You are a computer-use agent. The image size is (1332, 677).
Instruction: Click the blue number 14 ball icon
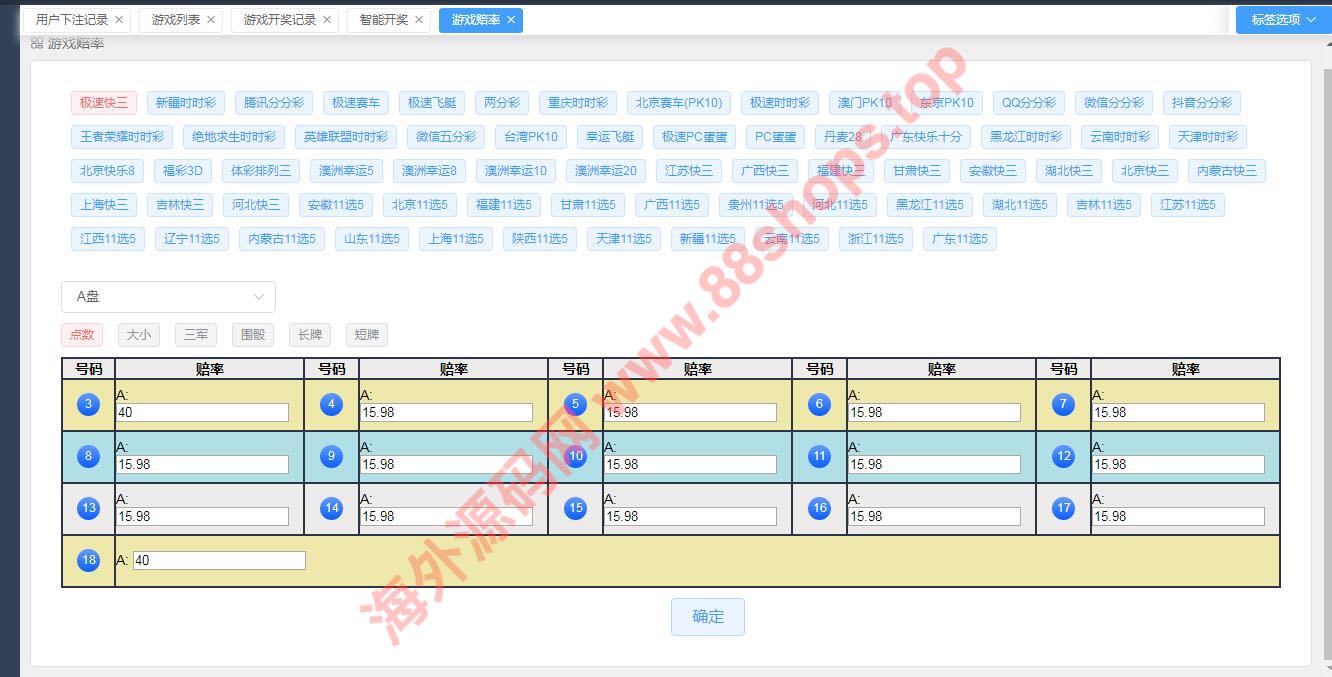click(332, 508)
